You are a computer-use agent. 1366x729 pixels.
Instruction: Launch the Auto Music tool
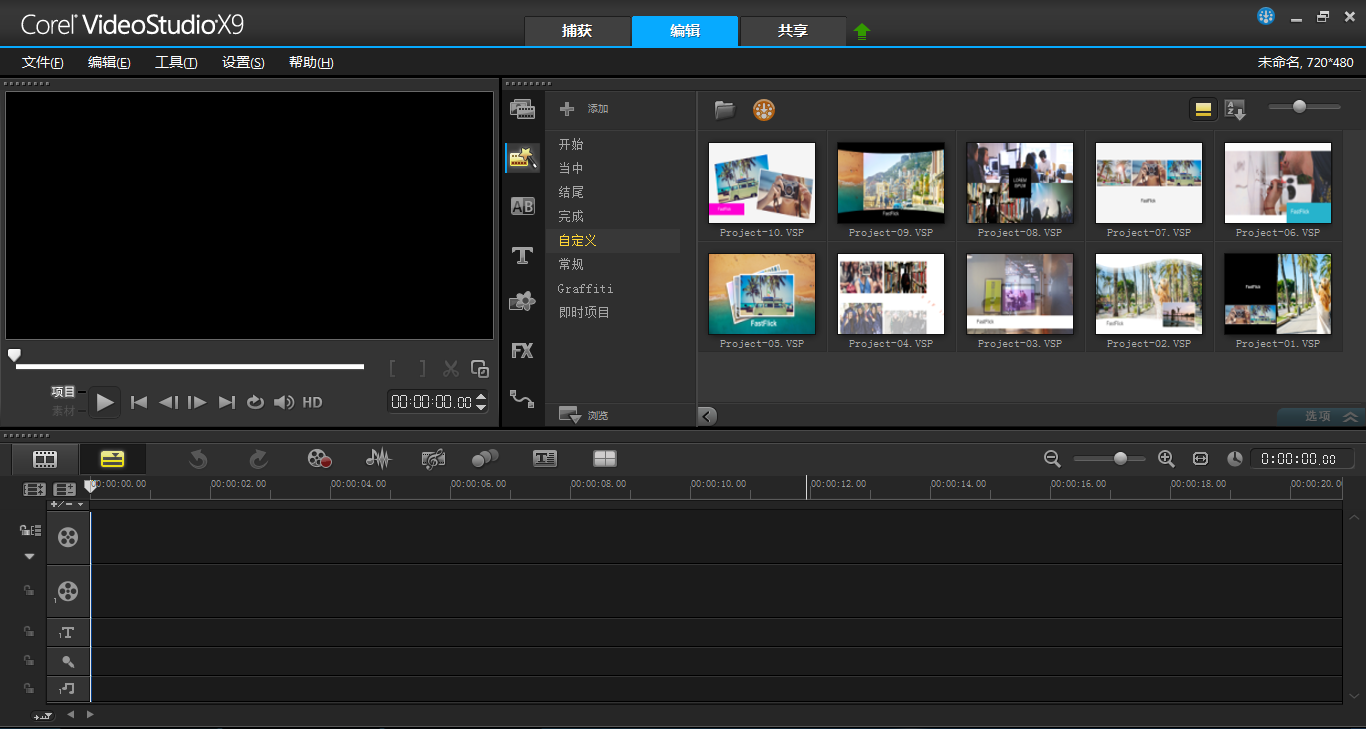click(x=433, y=458)
